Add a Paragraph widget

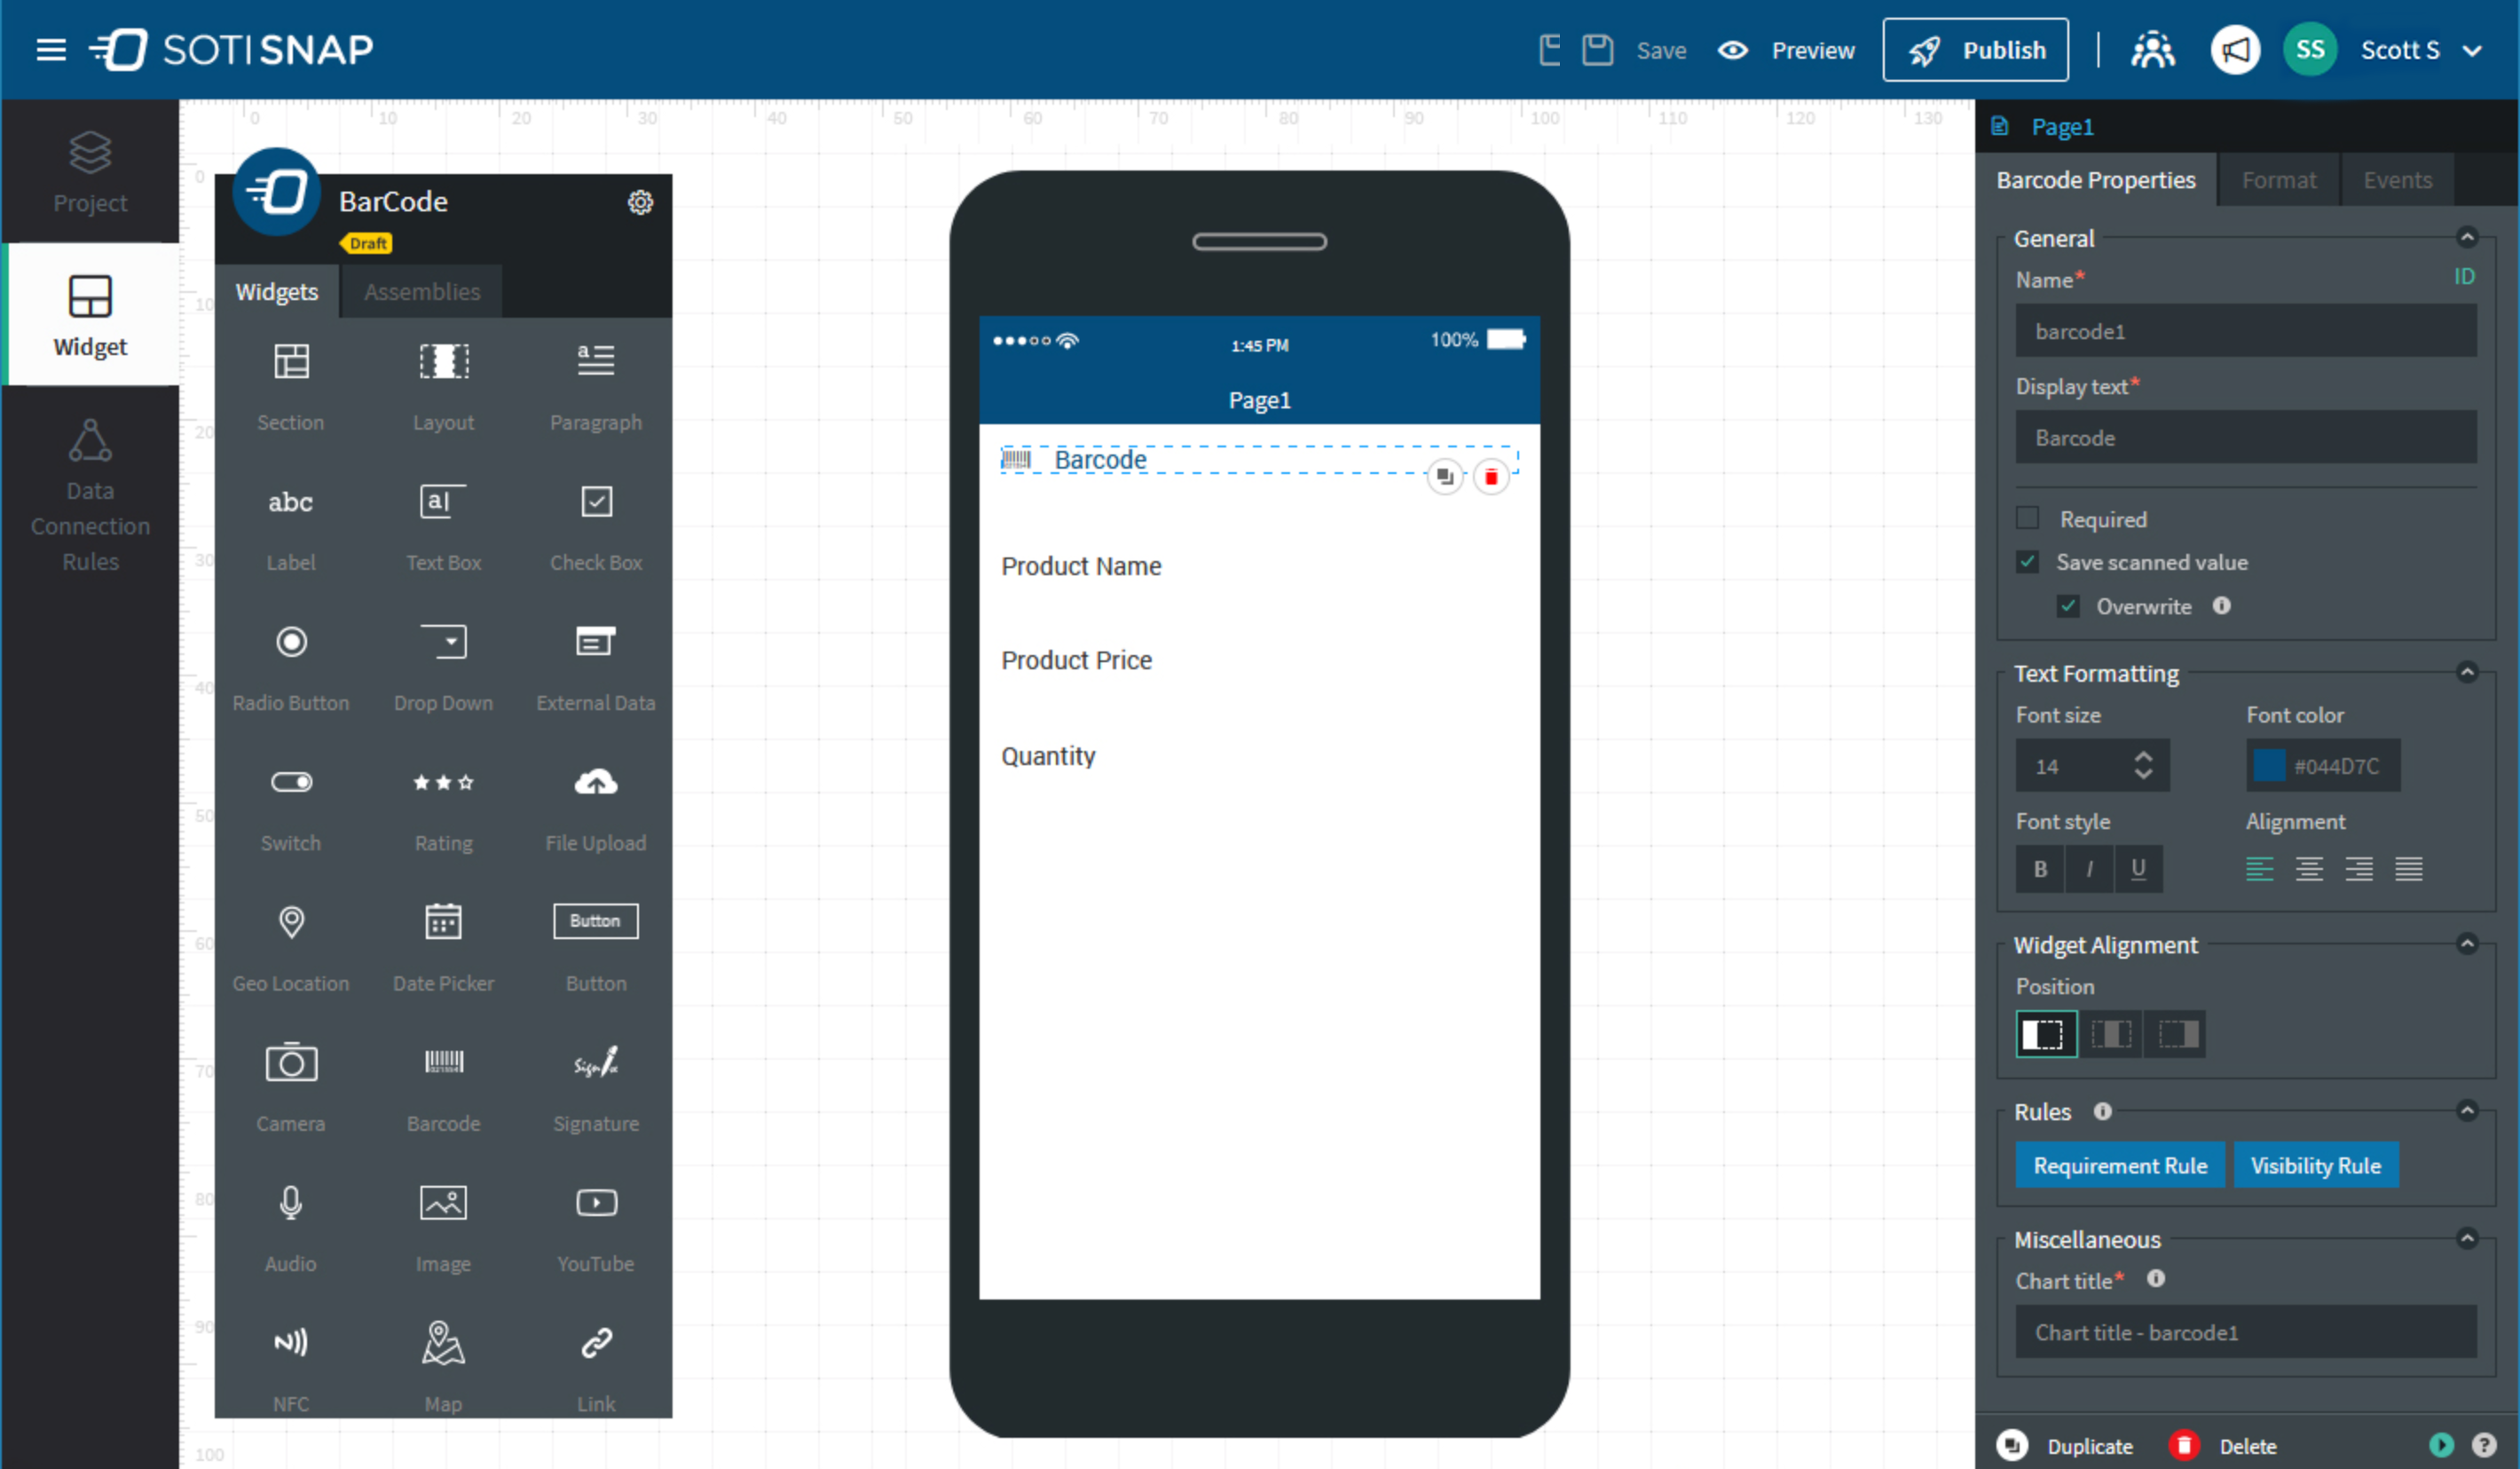pos(596,385)
